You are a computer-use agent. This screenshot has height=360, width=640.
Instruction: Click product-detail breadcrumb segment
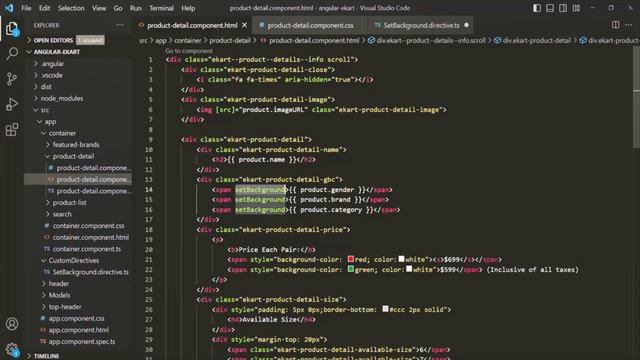230,40
